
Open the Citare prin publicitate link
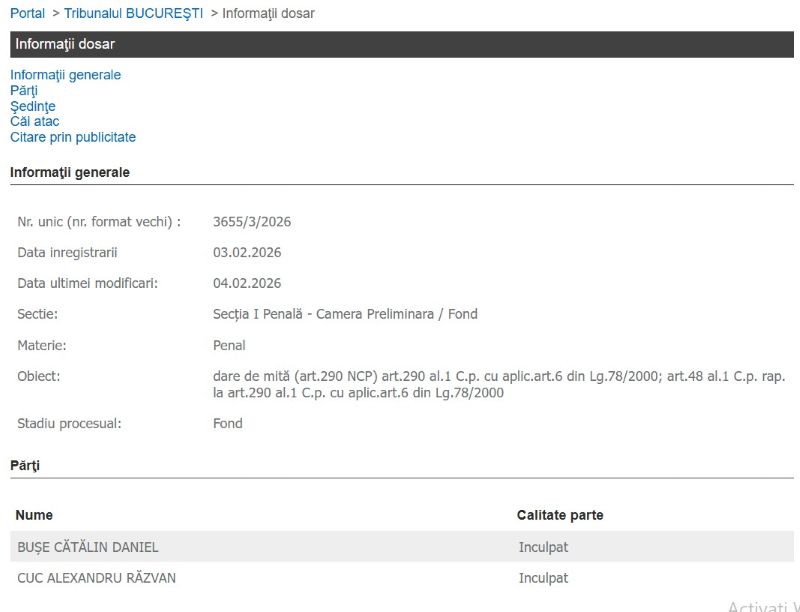pyautogui.click(x=73, y=137)
